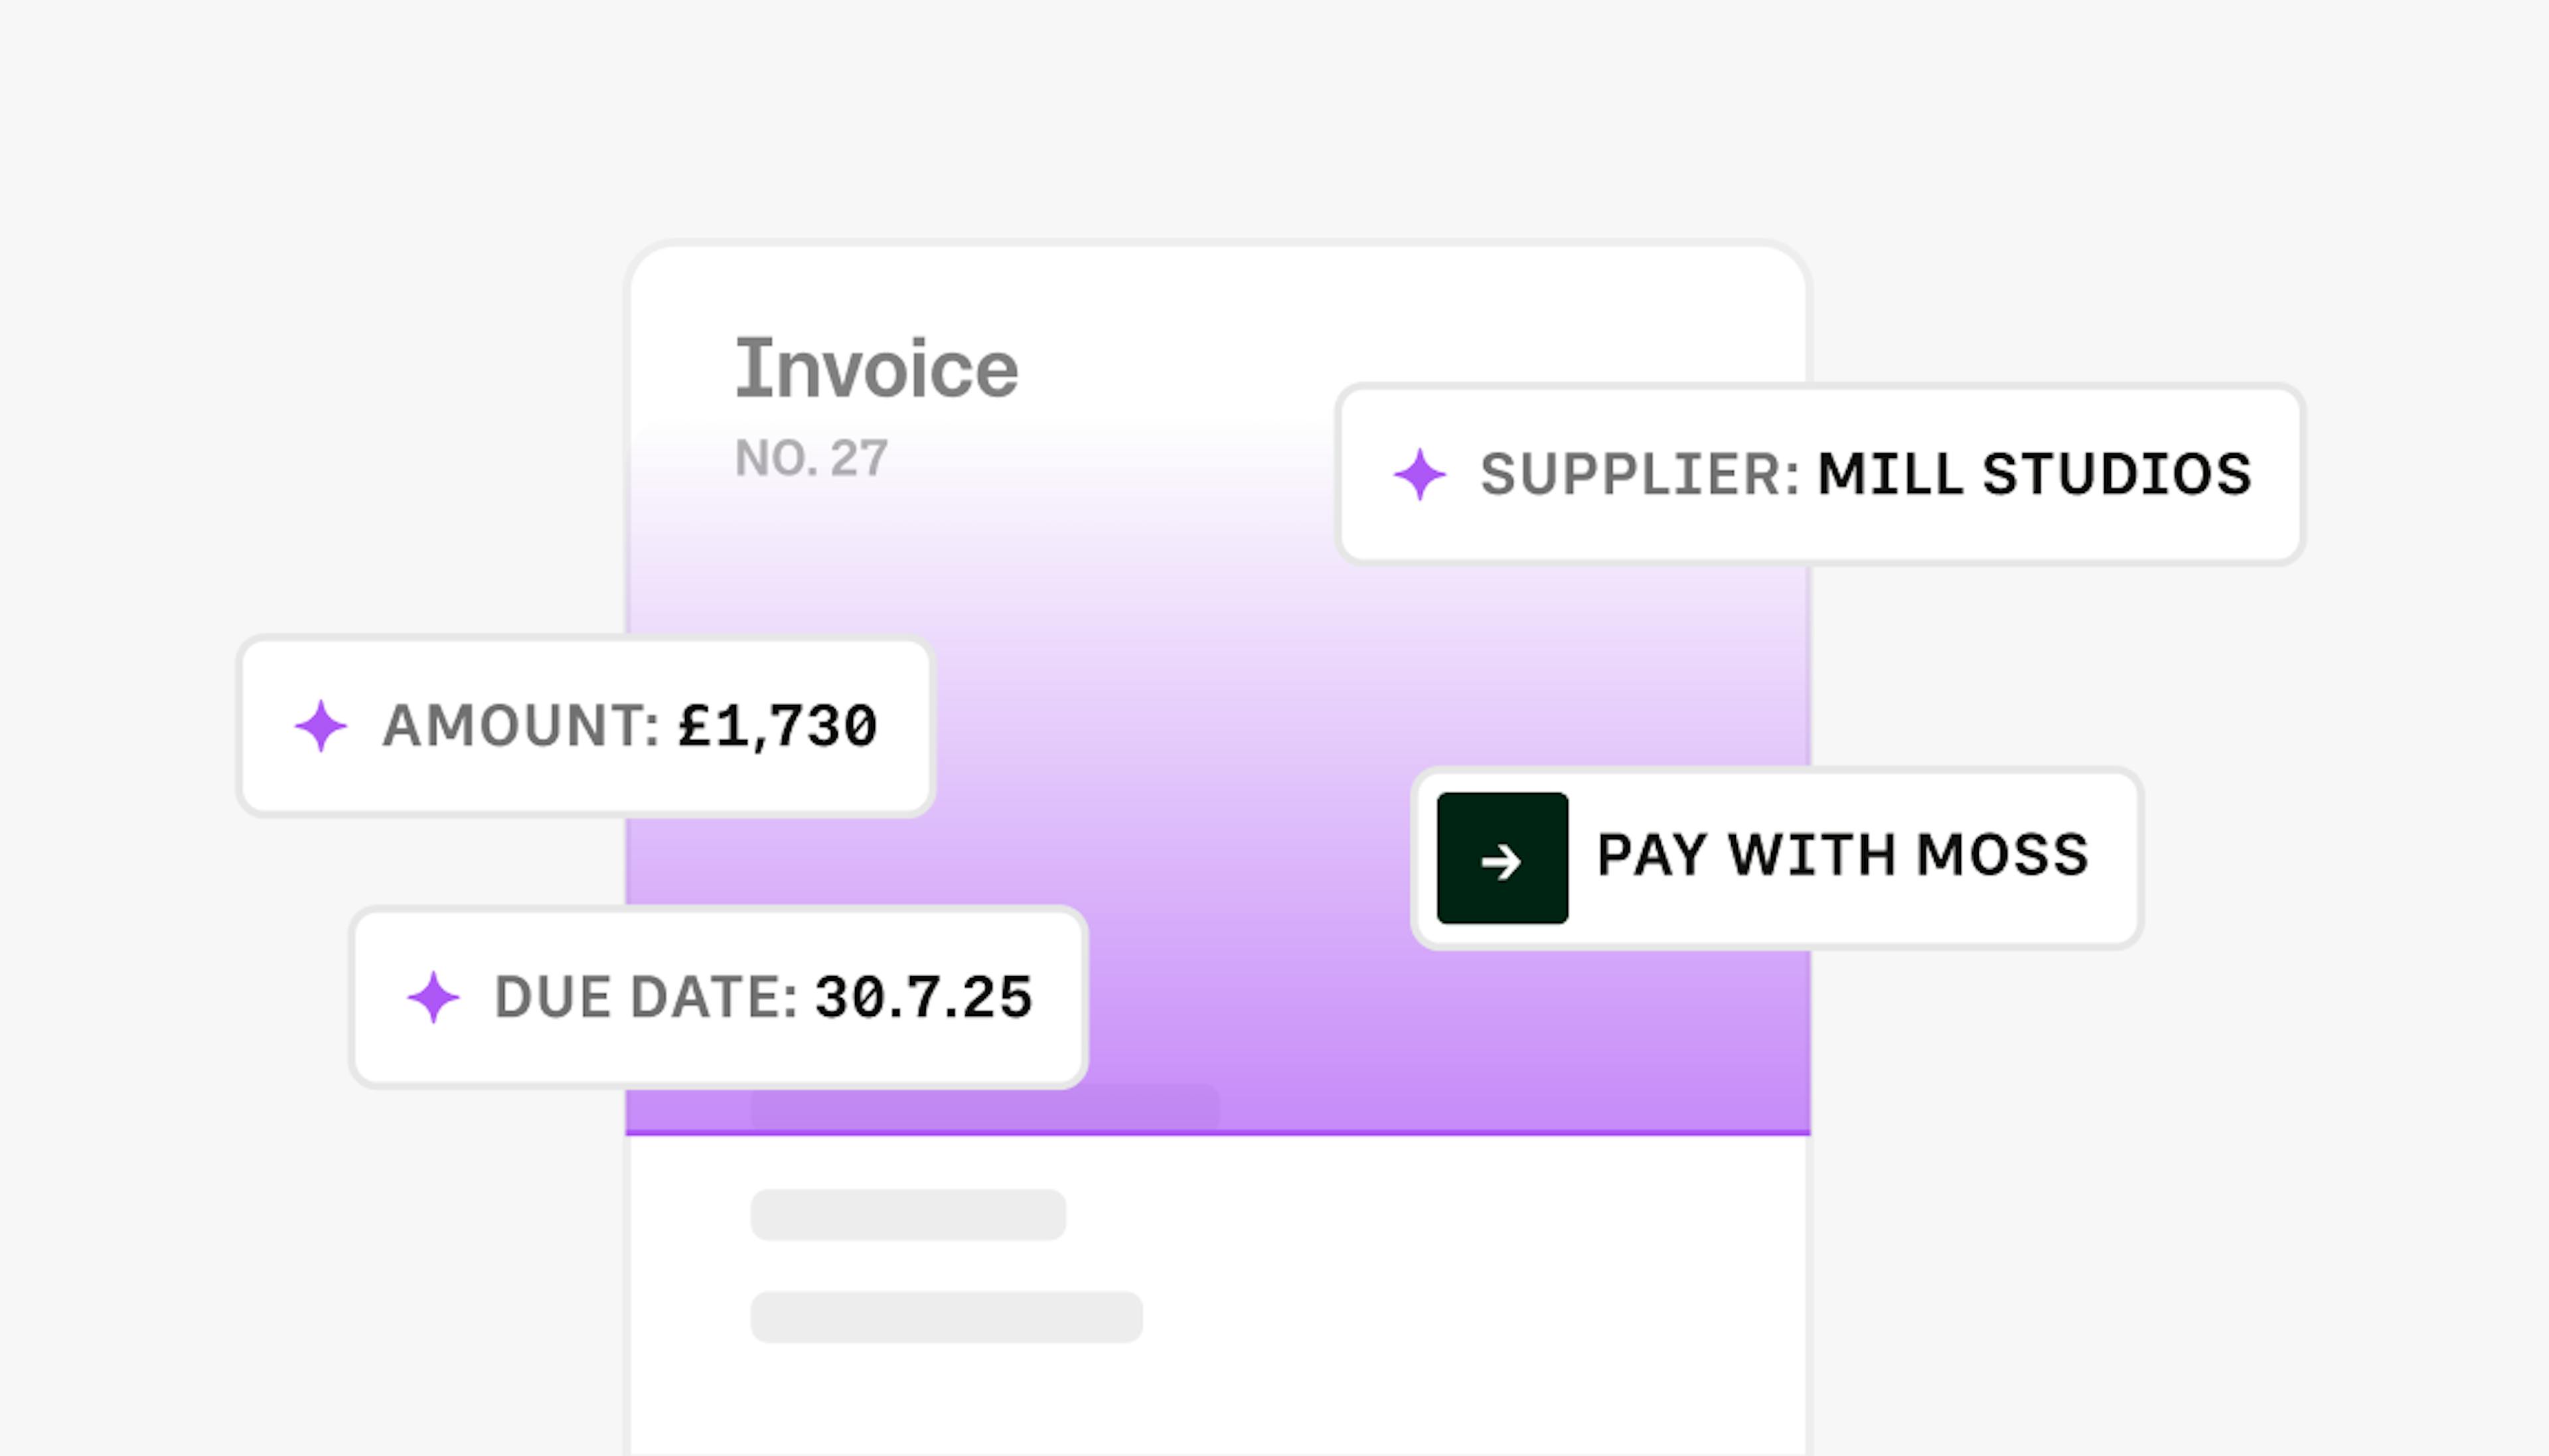This screenshot has height=1456, width=2549.
Task: Click the sparkle icon beside Supplier
Action: click(x=1419, y=474)
